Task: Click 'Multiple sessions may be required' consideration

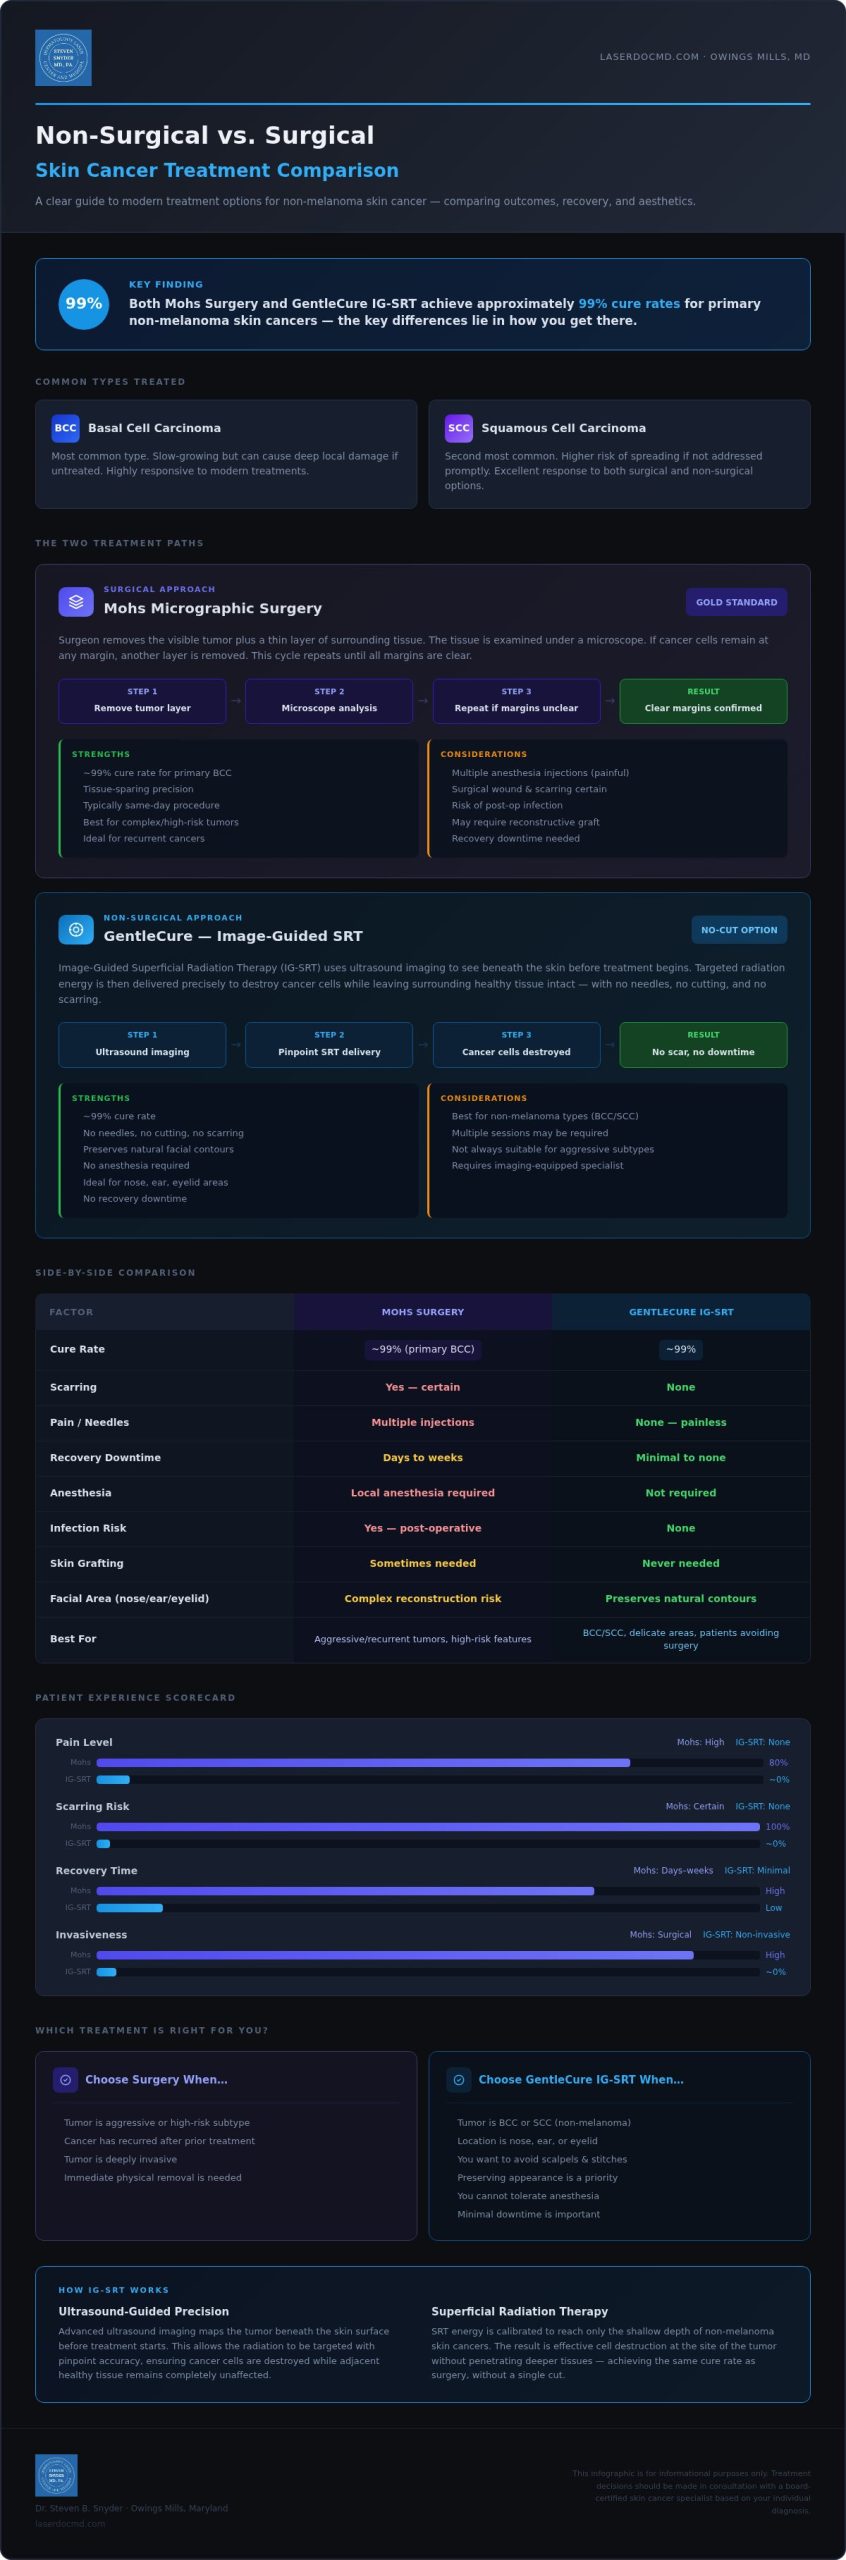Action: [529, 1133]
